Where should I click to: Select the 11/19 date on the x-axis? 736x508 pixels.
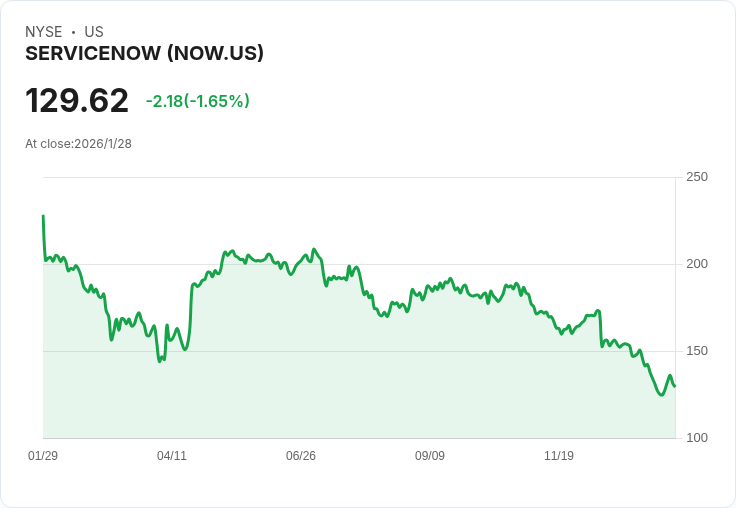coord(559,456)
